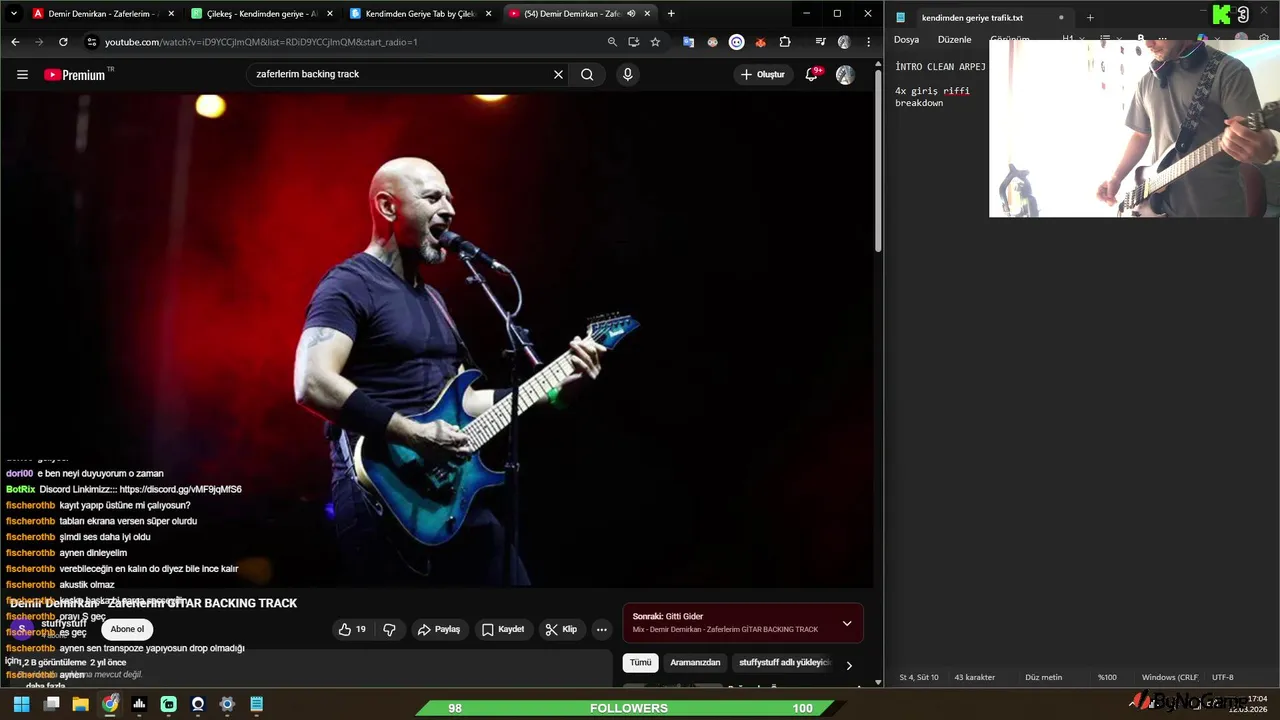Click 'Düz metin' in Notepad status bar
Viewport: 1280px width, 720px height.
[x=1043, y=677]
